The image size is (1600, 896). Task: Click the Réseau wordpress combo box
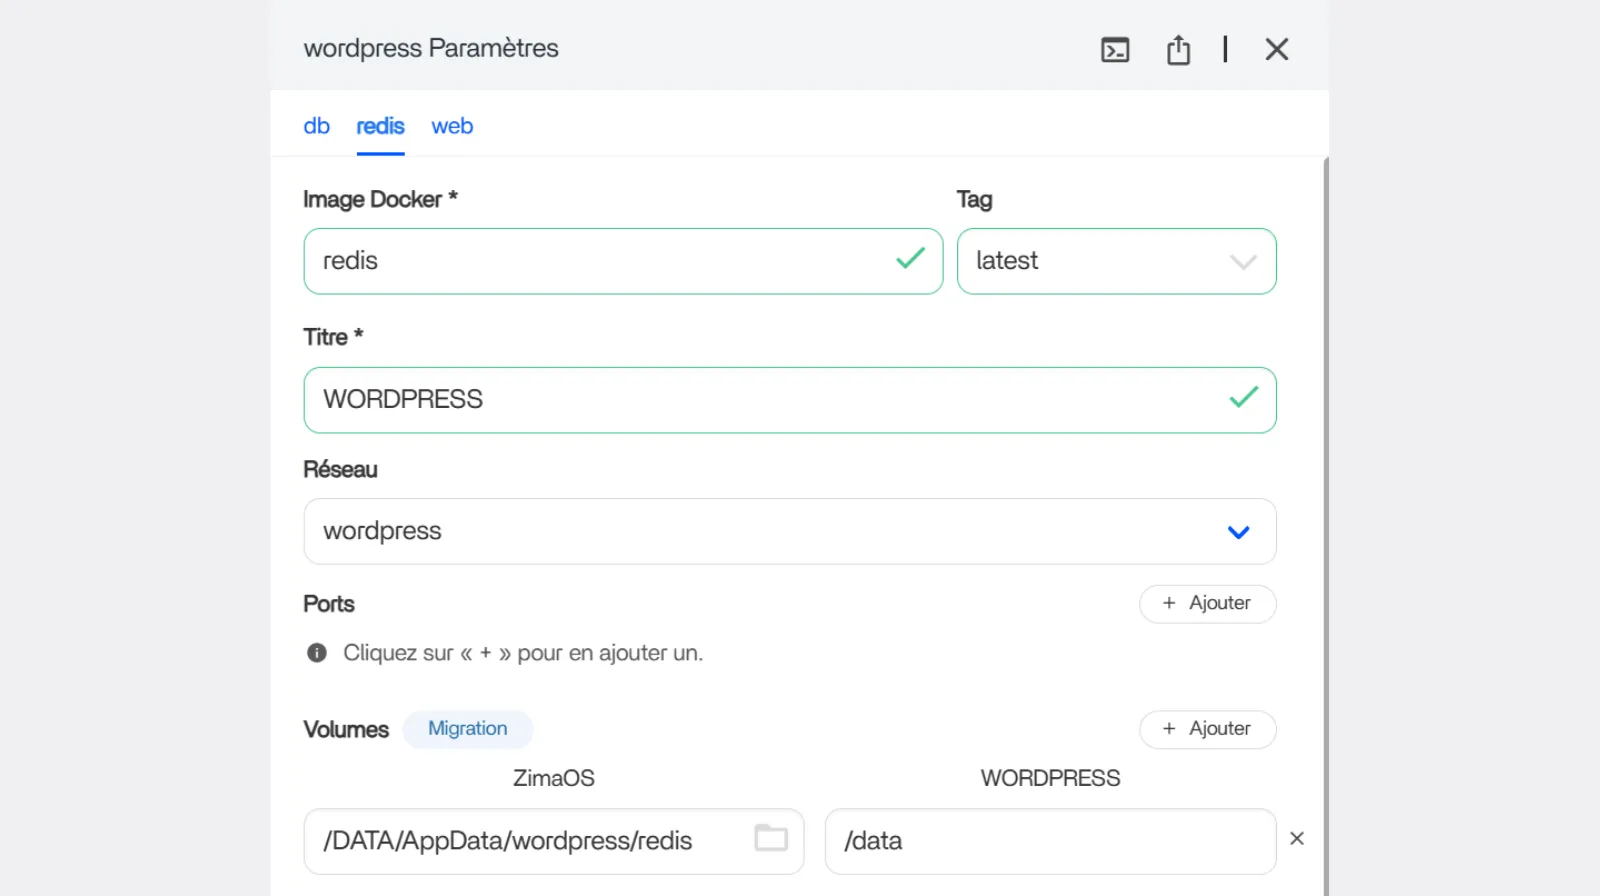[x=760, y=532]
